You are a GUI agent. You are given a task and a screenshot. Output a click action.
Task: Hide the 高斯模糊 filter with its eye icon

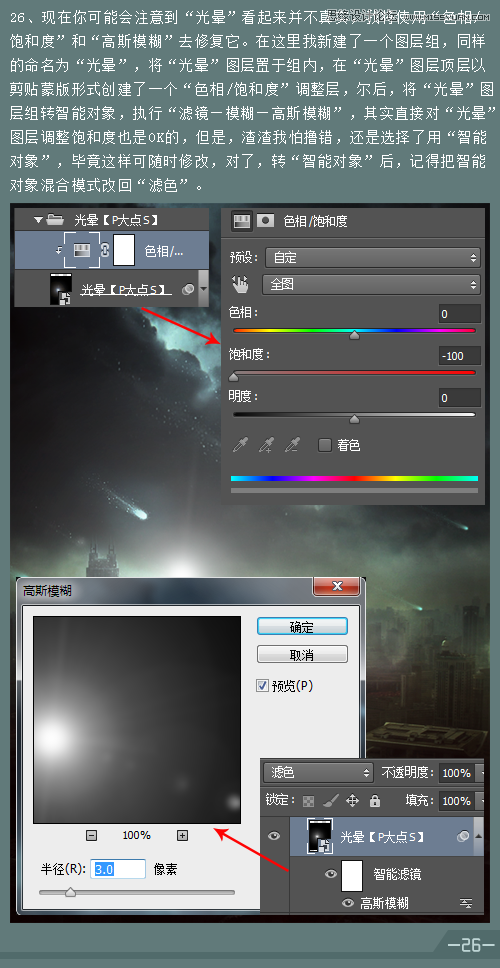click(348, 903)
